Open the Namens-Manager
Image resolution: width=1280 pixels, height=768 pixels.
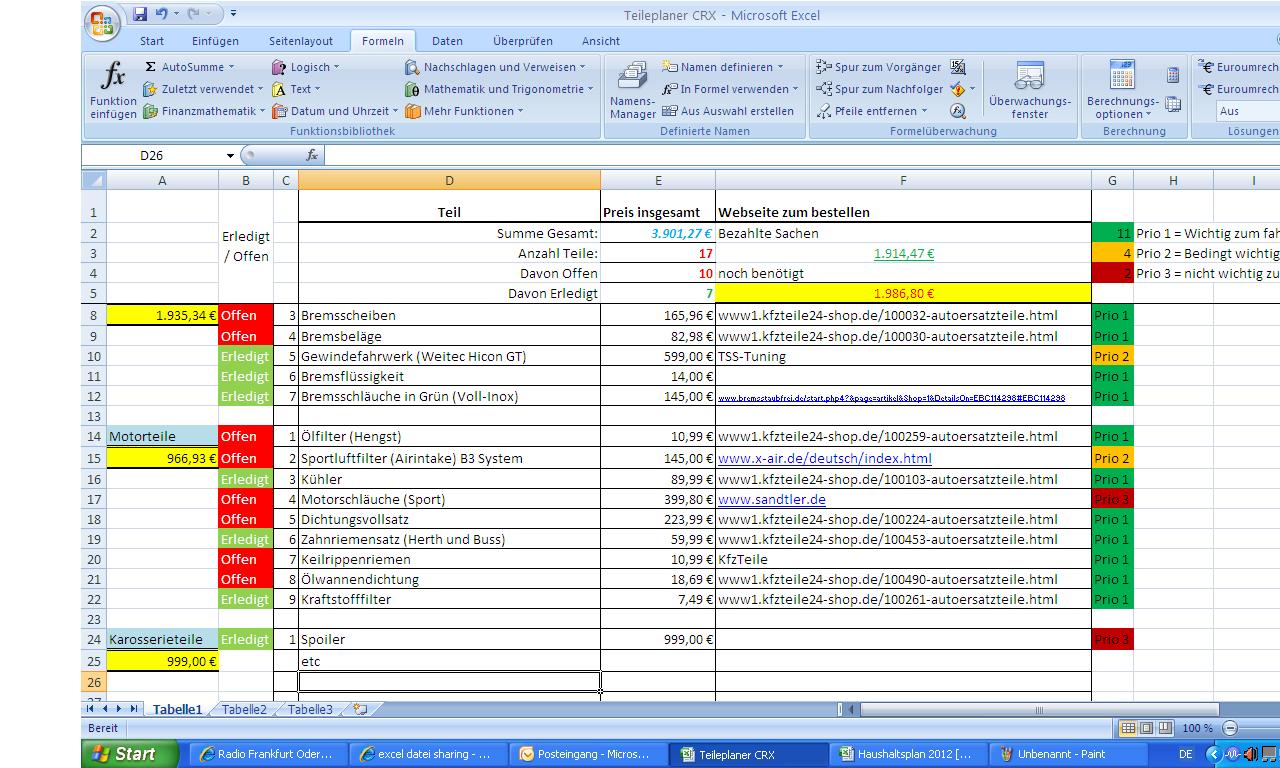(x=632, y=89)
